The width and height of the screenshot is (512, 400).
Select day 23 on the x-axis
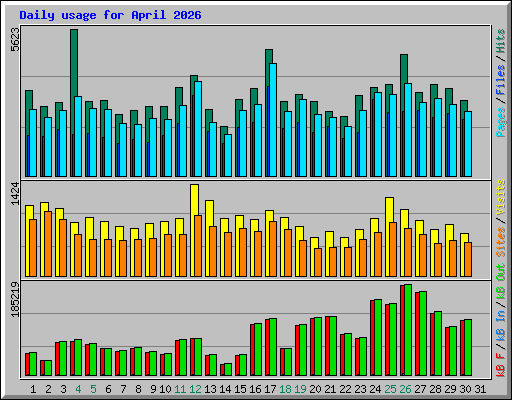coord(360,389)
